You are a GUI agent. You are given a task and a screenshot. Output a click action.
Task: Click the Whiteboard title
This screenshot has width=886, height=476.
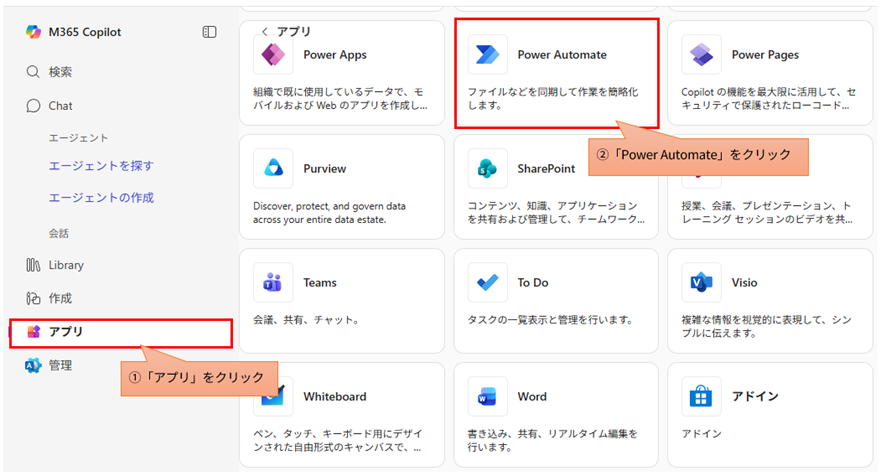point(335,397)
